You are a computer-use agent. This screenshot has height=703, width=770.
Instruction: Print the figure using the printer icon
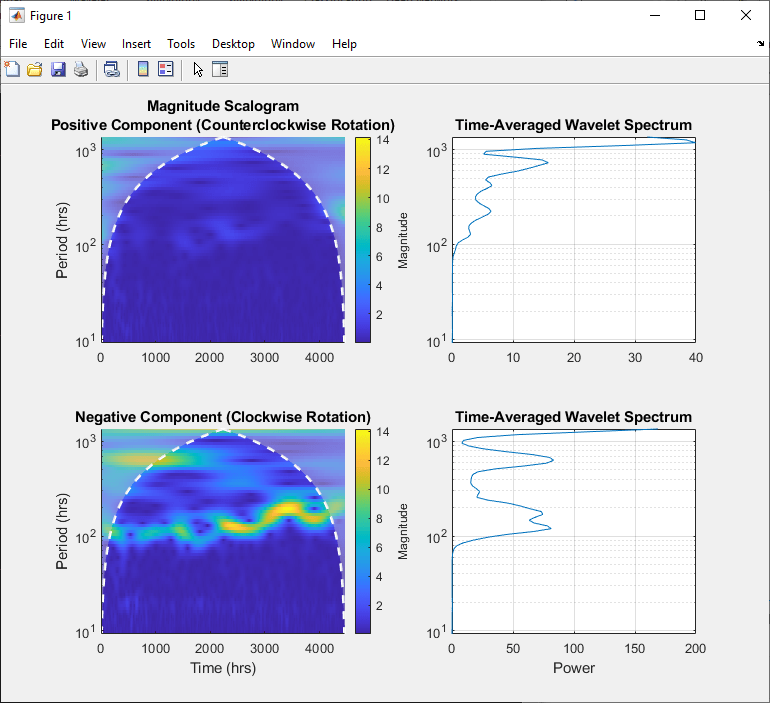pos(81,69)
